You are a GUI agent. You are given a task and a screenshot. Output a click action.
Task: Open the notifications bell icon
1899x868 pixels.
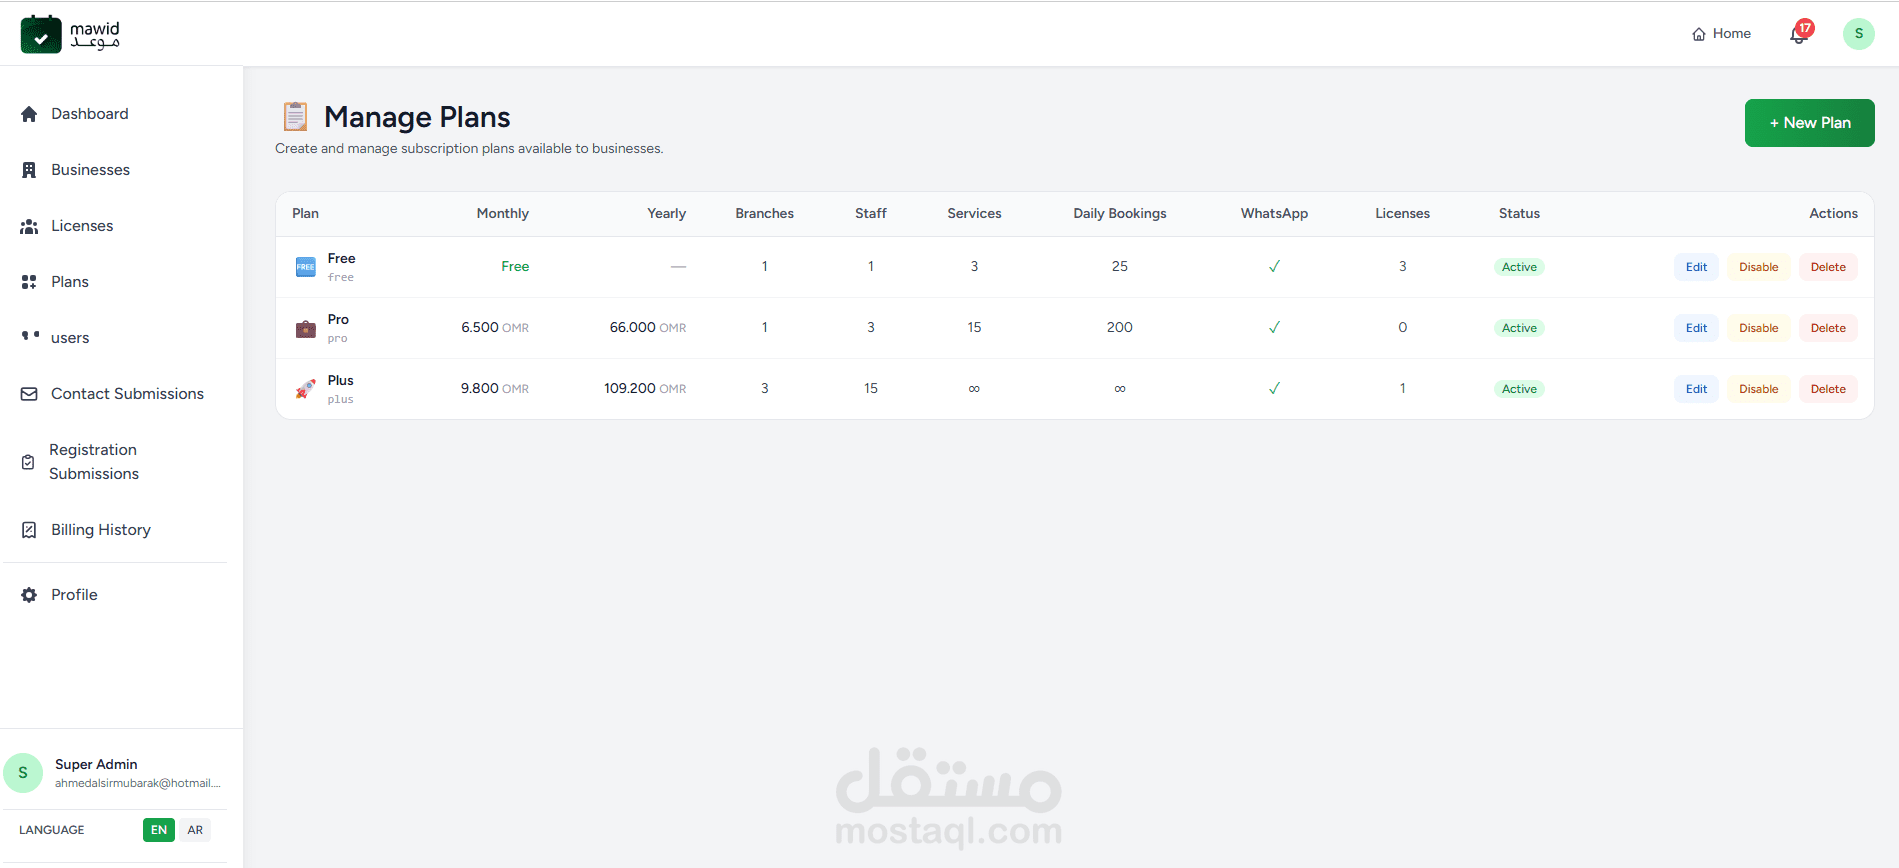[x=1799, y=34]
